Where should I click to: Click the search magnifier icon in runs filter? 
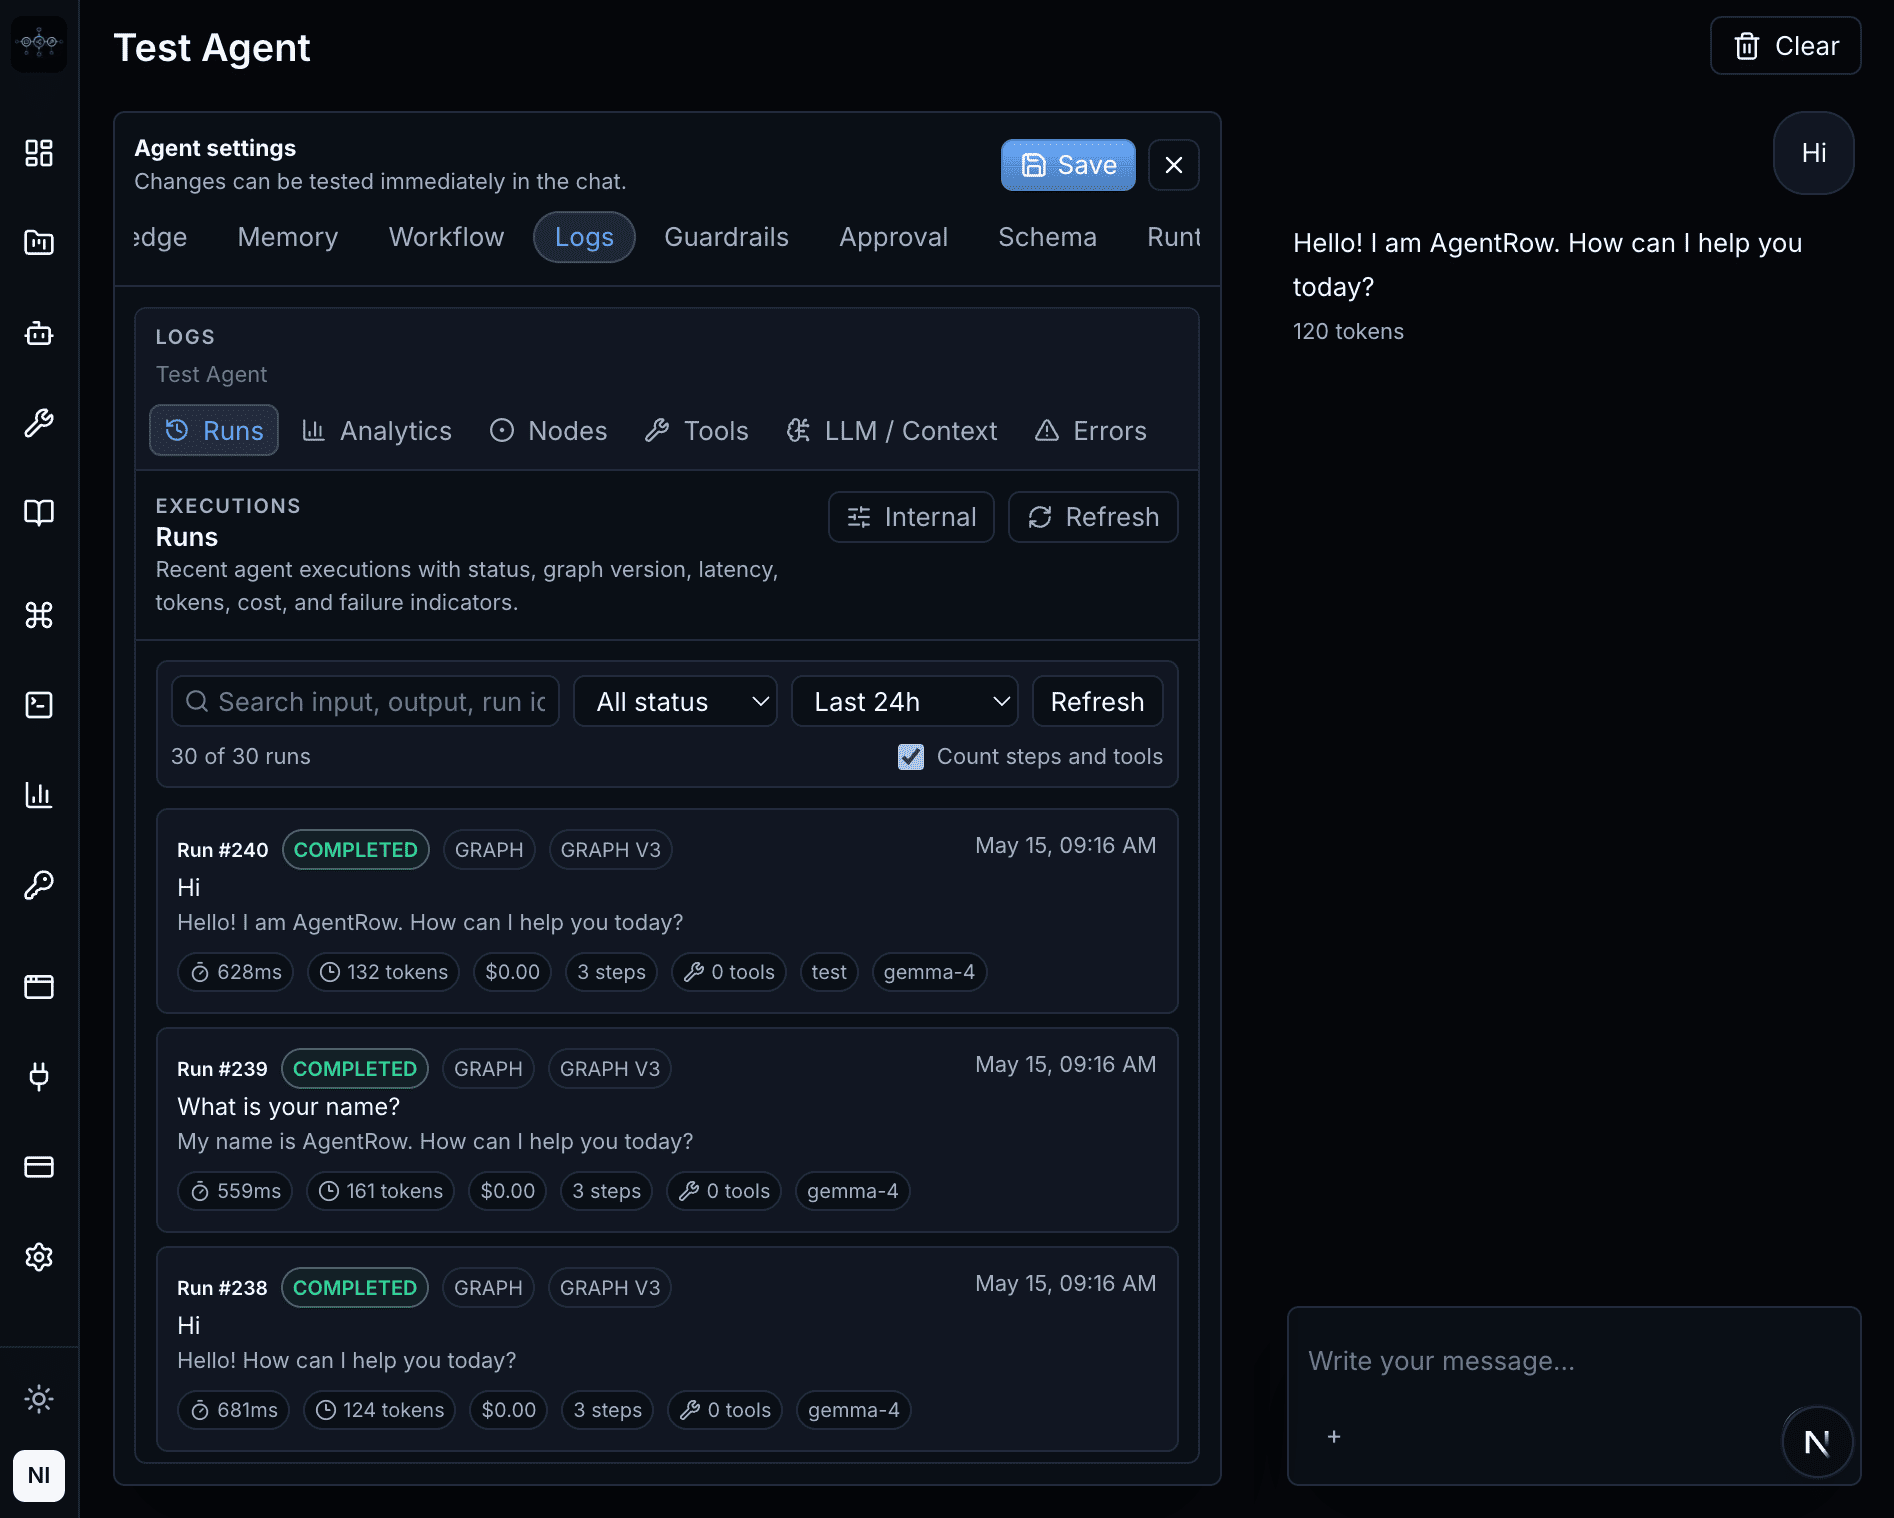pos(197,702)
